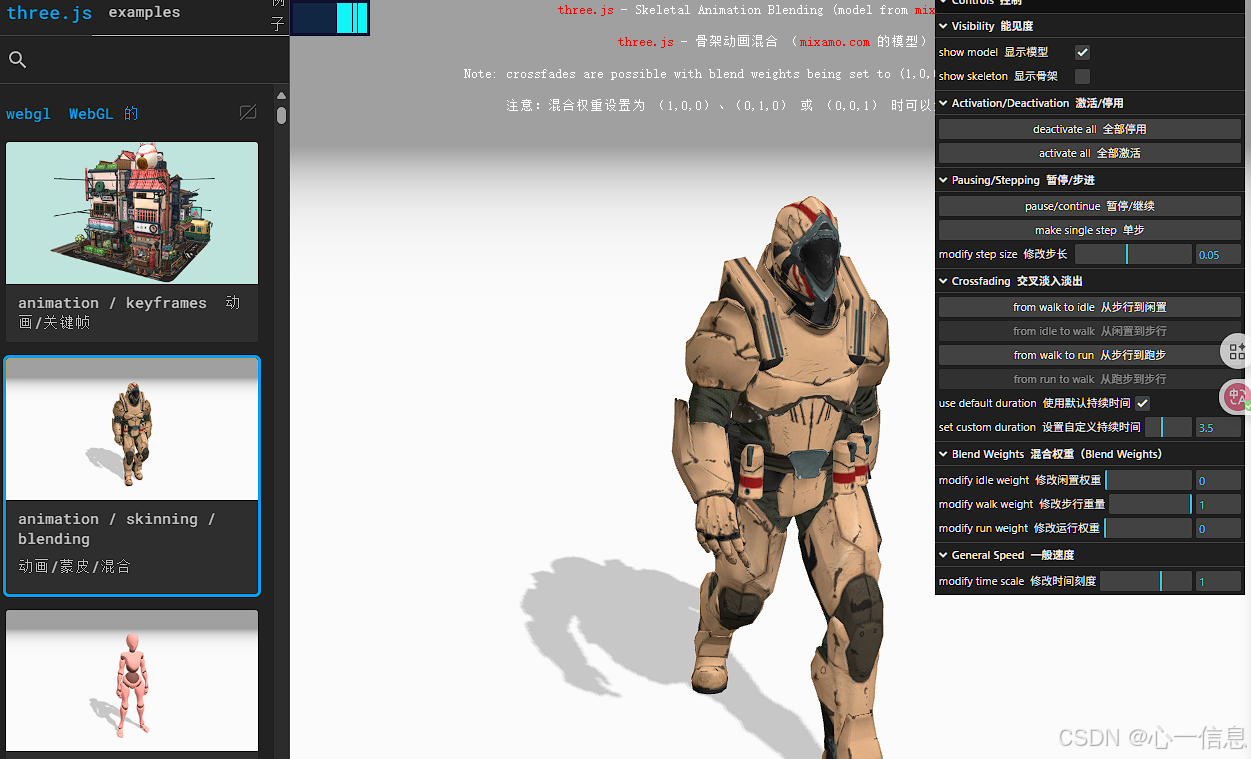Click the modify run weight slider
Viewport: 1251px width, 759px height.
(x=1148, y=528)
